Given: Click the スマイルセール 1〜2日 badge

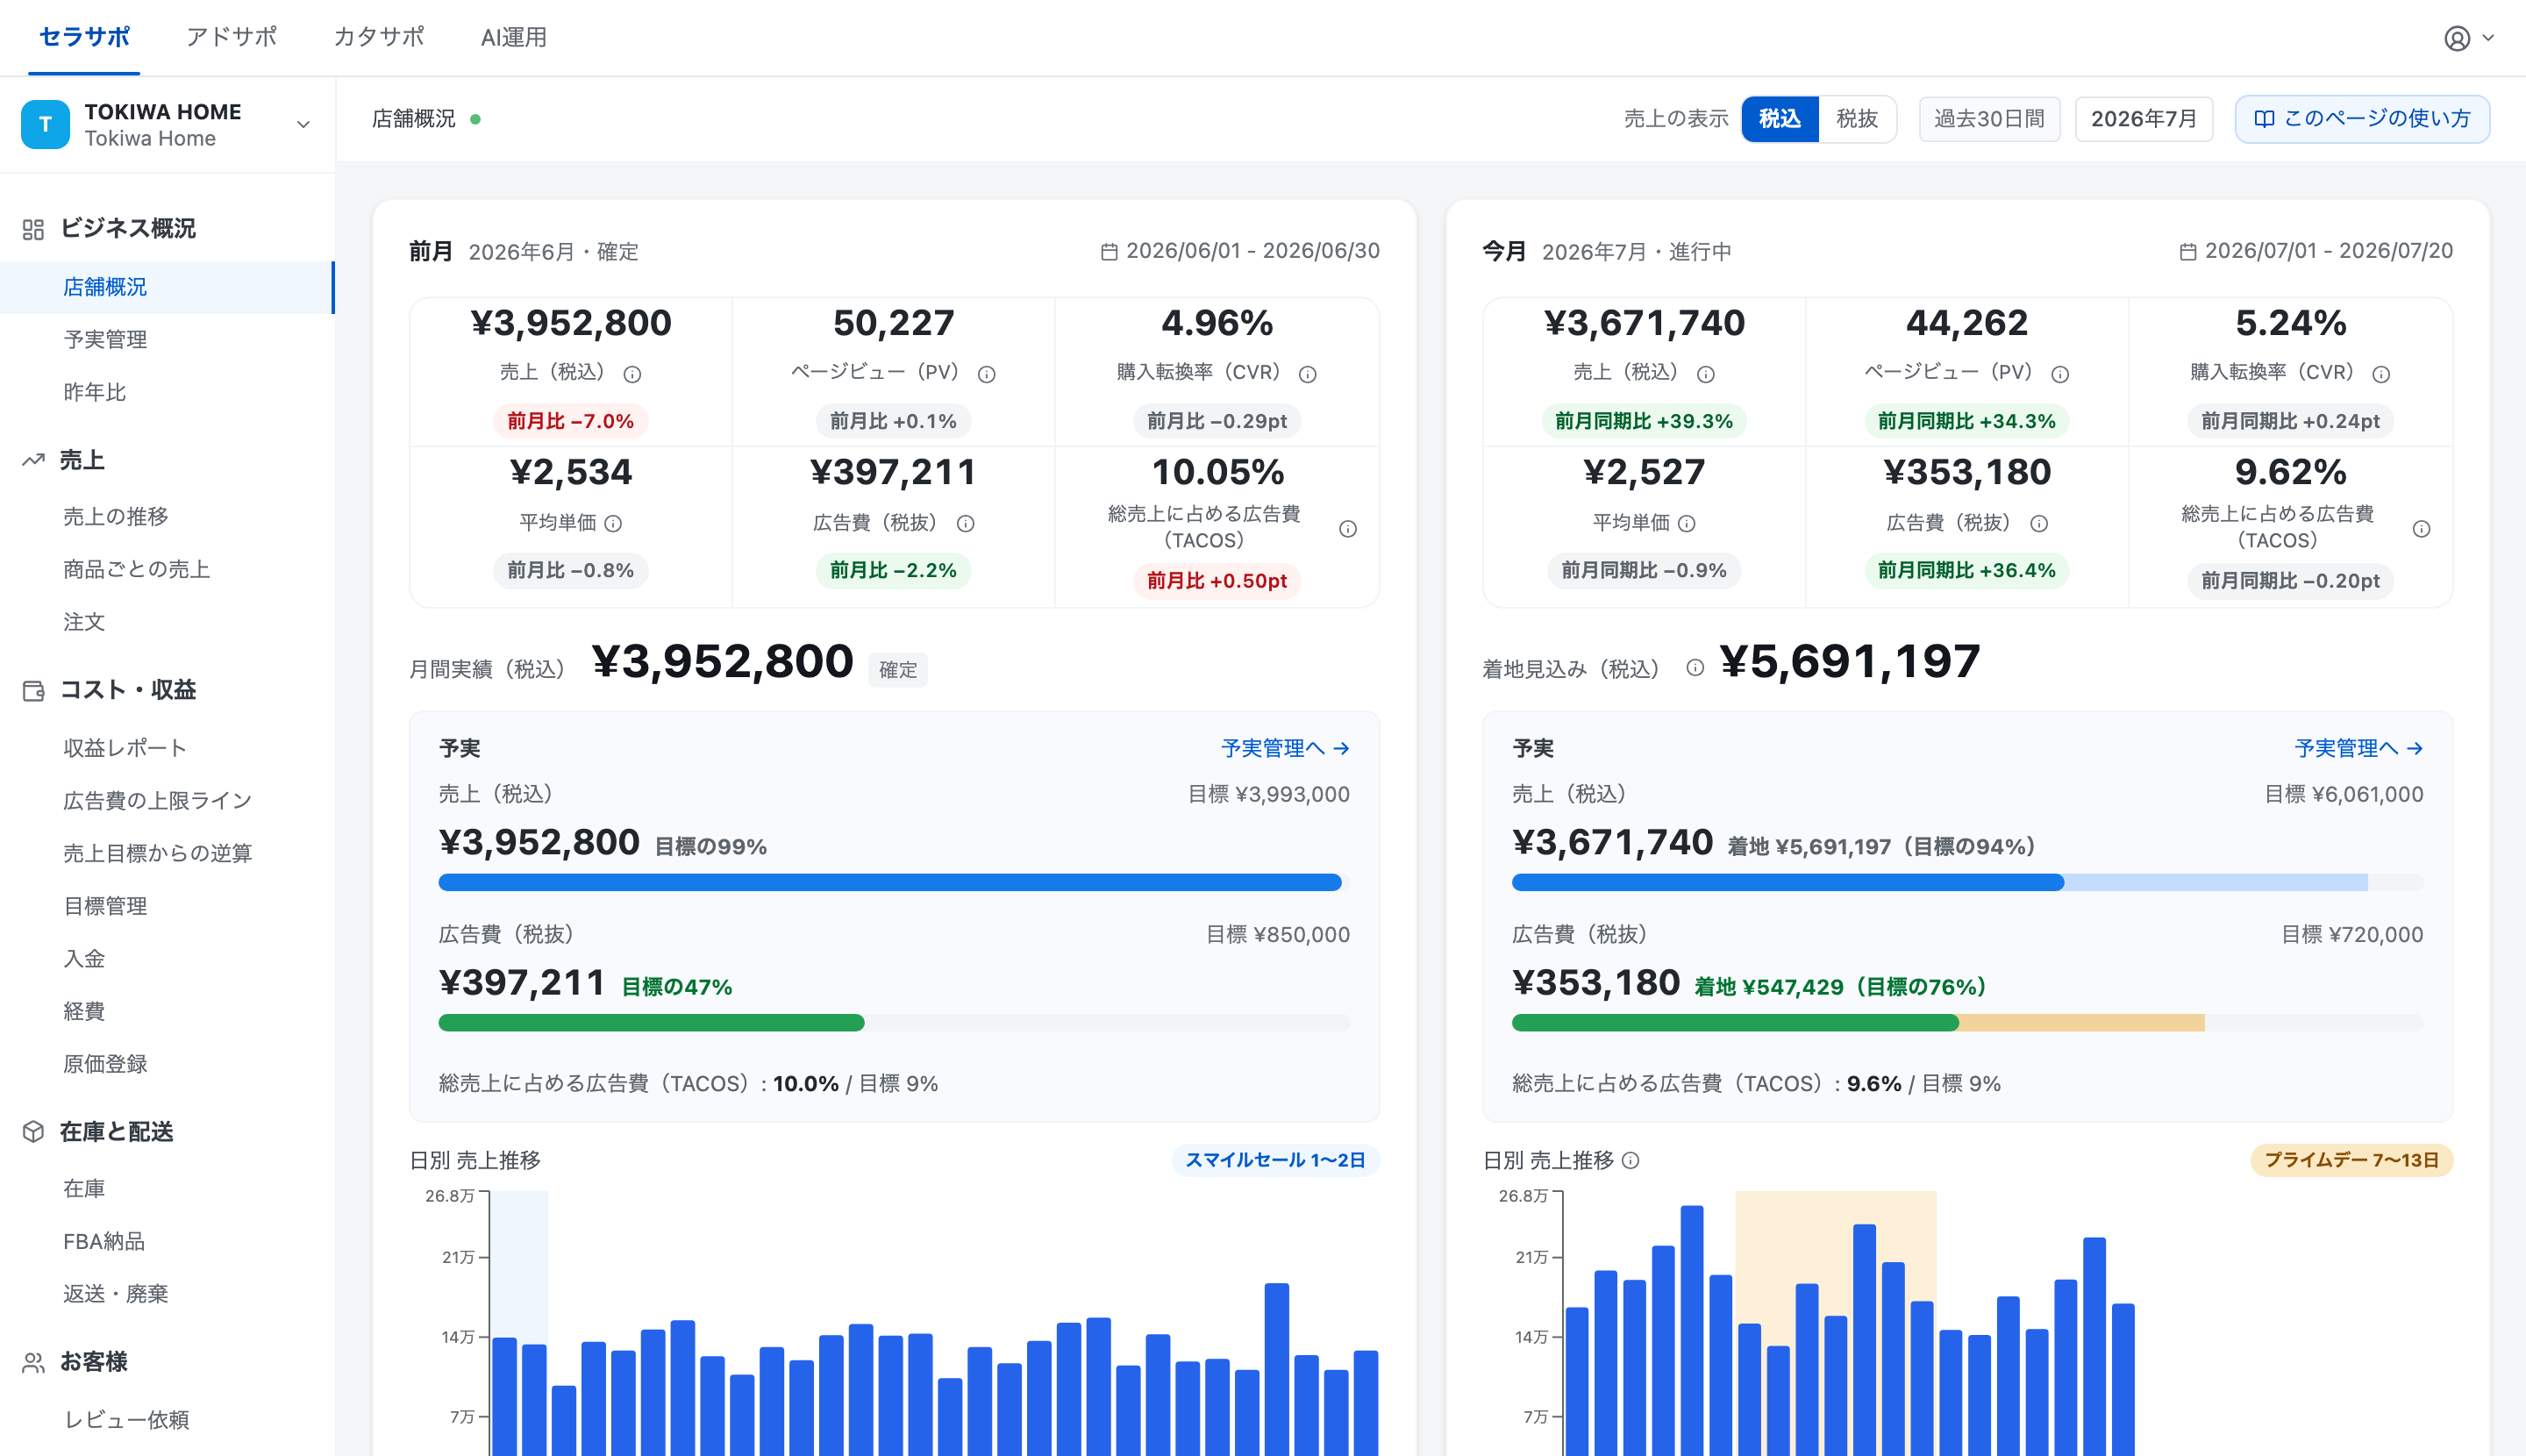Looking at the screenshot, I should coord(1275,1160).
